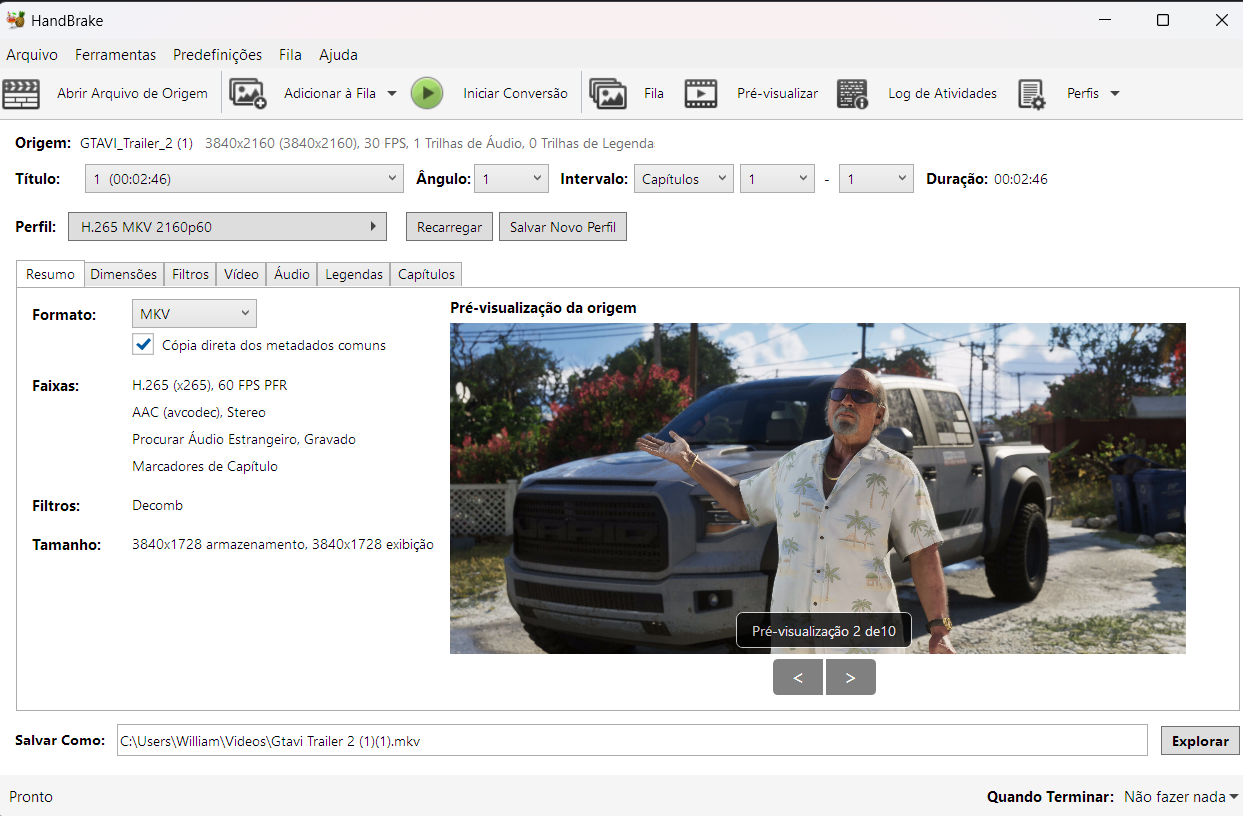Click the 'Pré-visualização 2 de10' overlay label
This screenshot has height=816, width=1243.
coord(824,631)
